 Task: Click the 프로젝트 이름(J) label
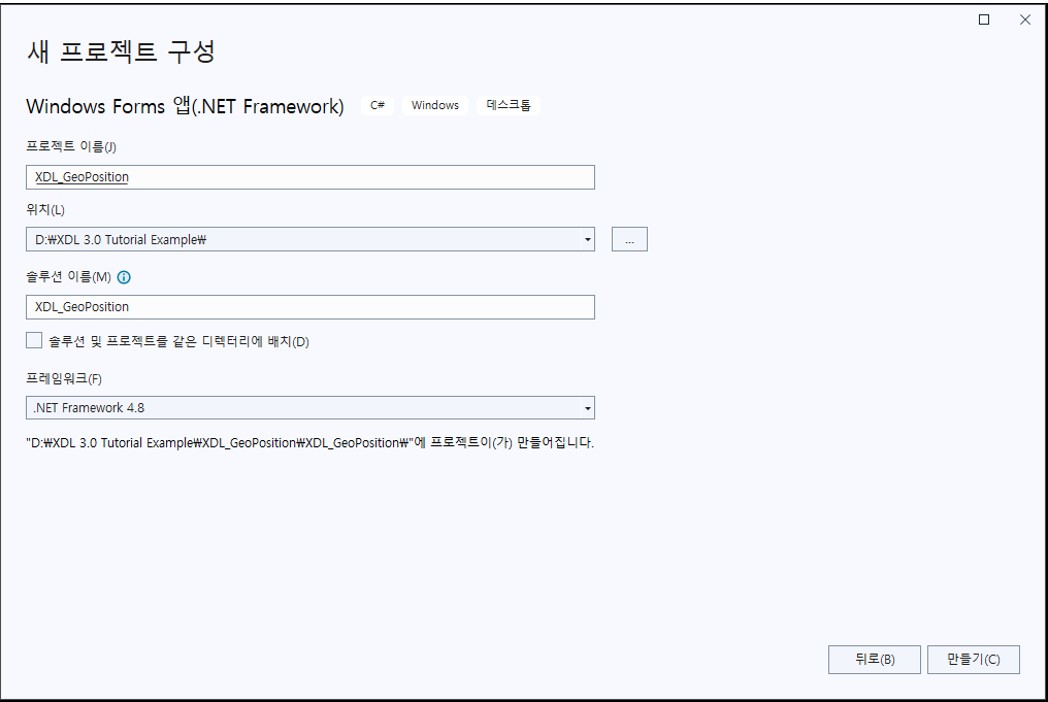(x=71, y=146)
